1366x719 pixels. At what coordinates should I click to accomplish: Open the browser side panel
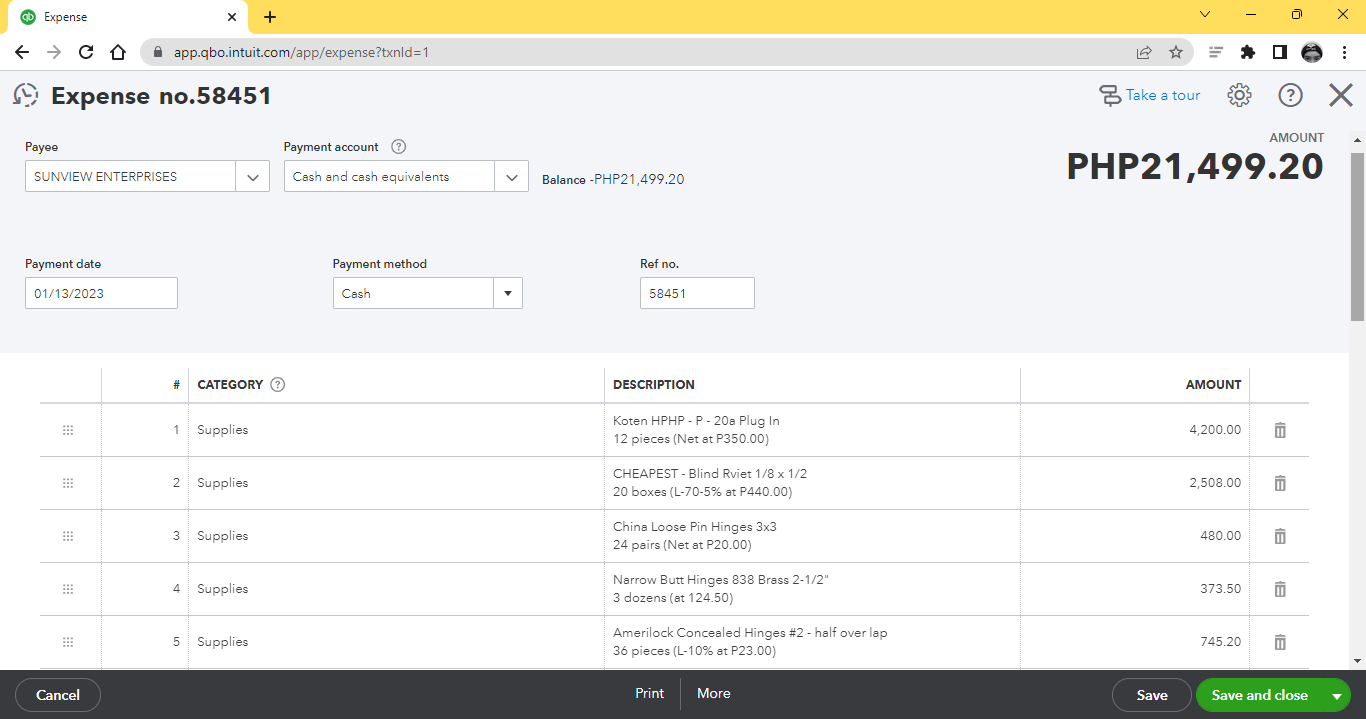(x=1280, y=52)
